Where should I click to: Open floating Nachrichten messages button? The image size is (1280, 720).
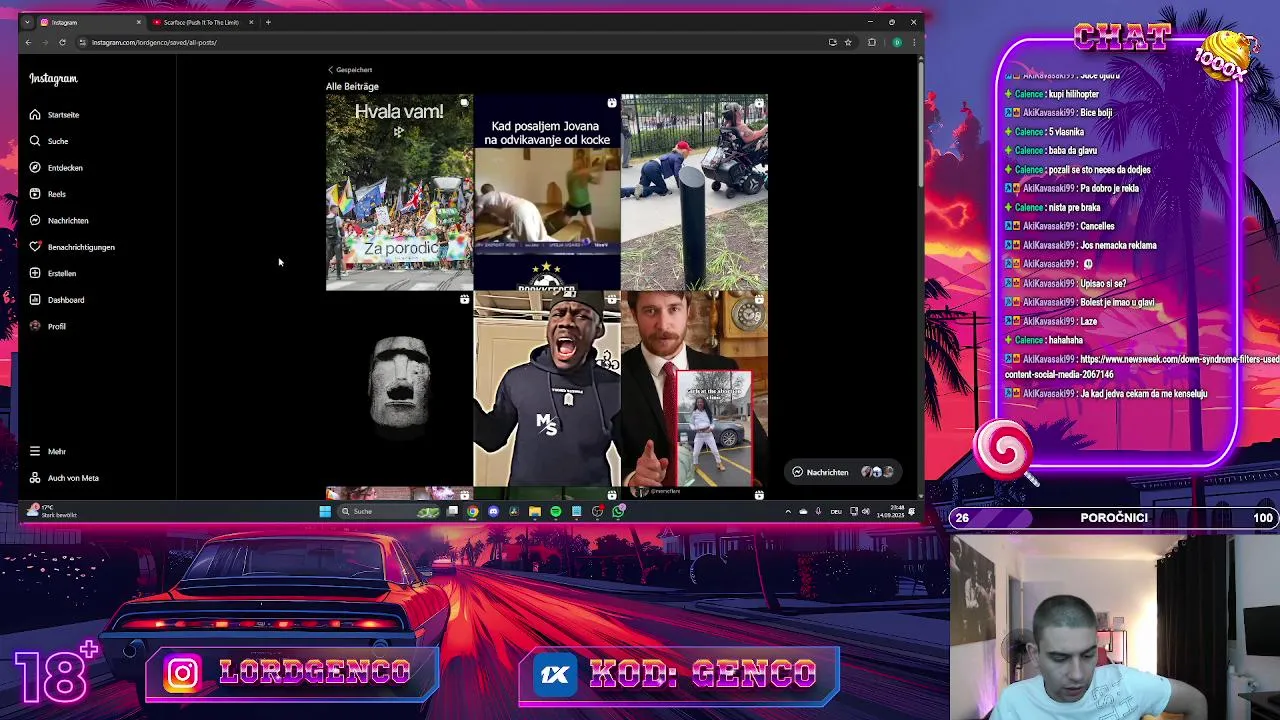point(842,472)
